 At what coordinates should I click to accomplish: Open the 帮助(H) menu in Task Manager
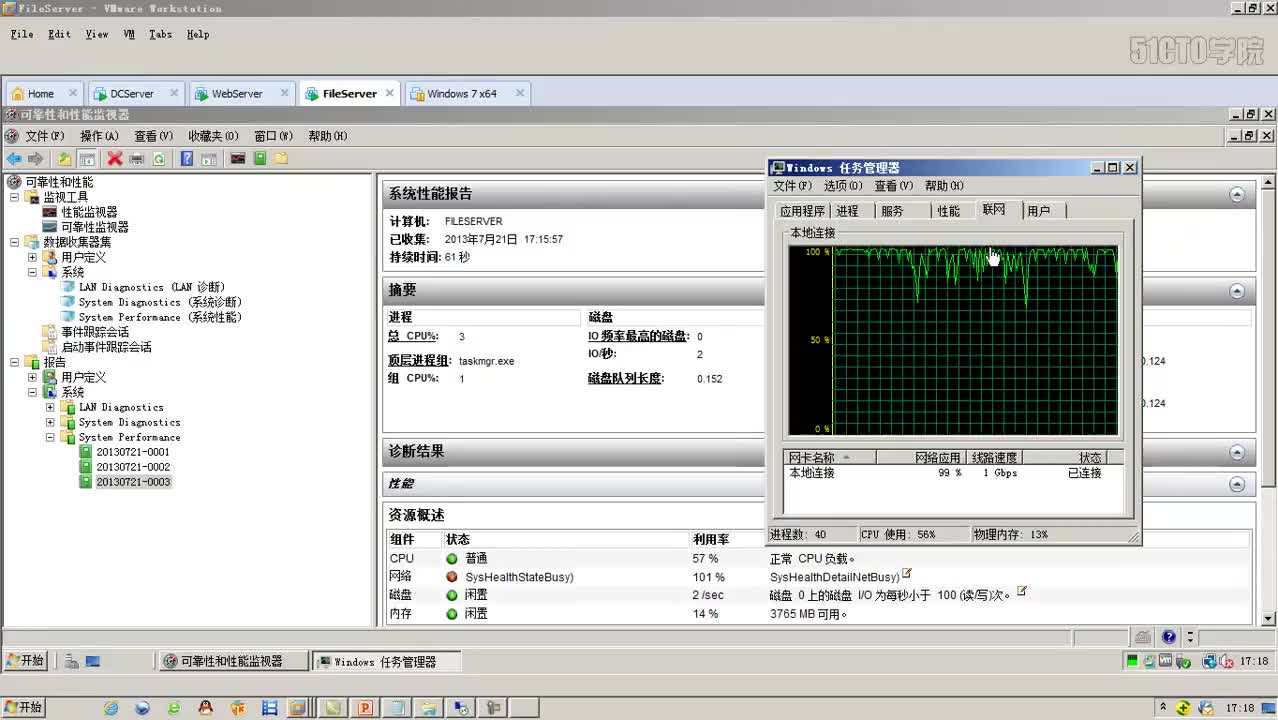click(944, 186)
